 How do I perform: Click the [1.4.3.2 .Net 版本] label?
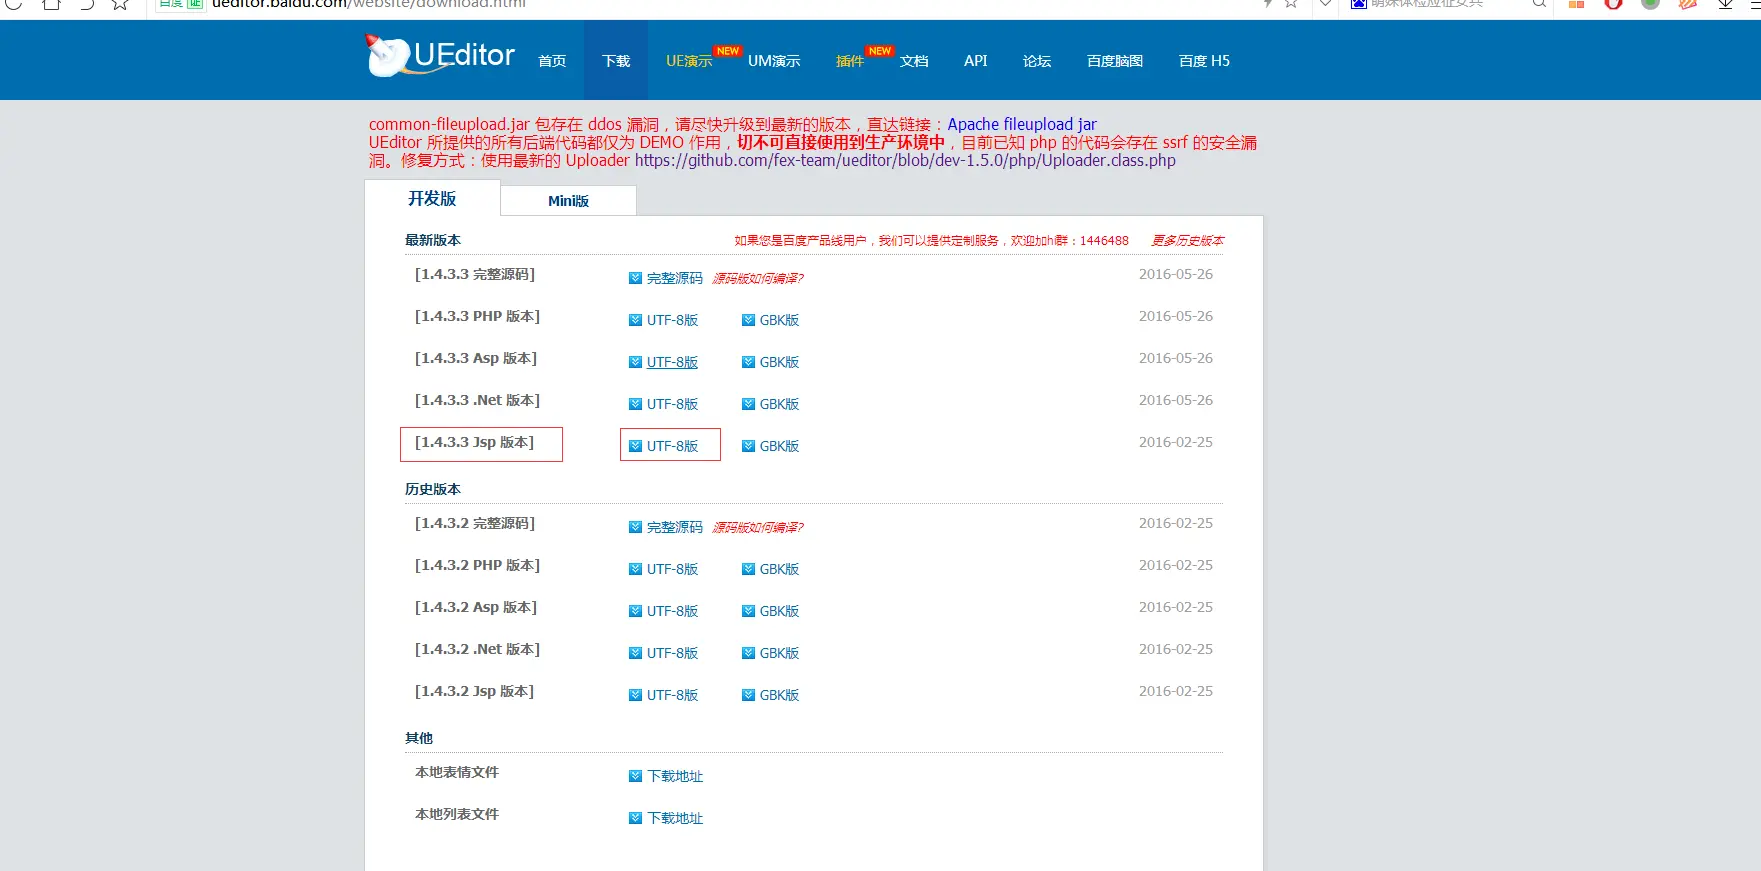point(477,649)
